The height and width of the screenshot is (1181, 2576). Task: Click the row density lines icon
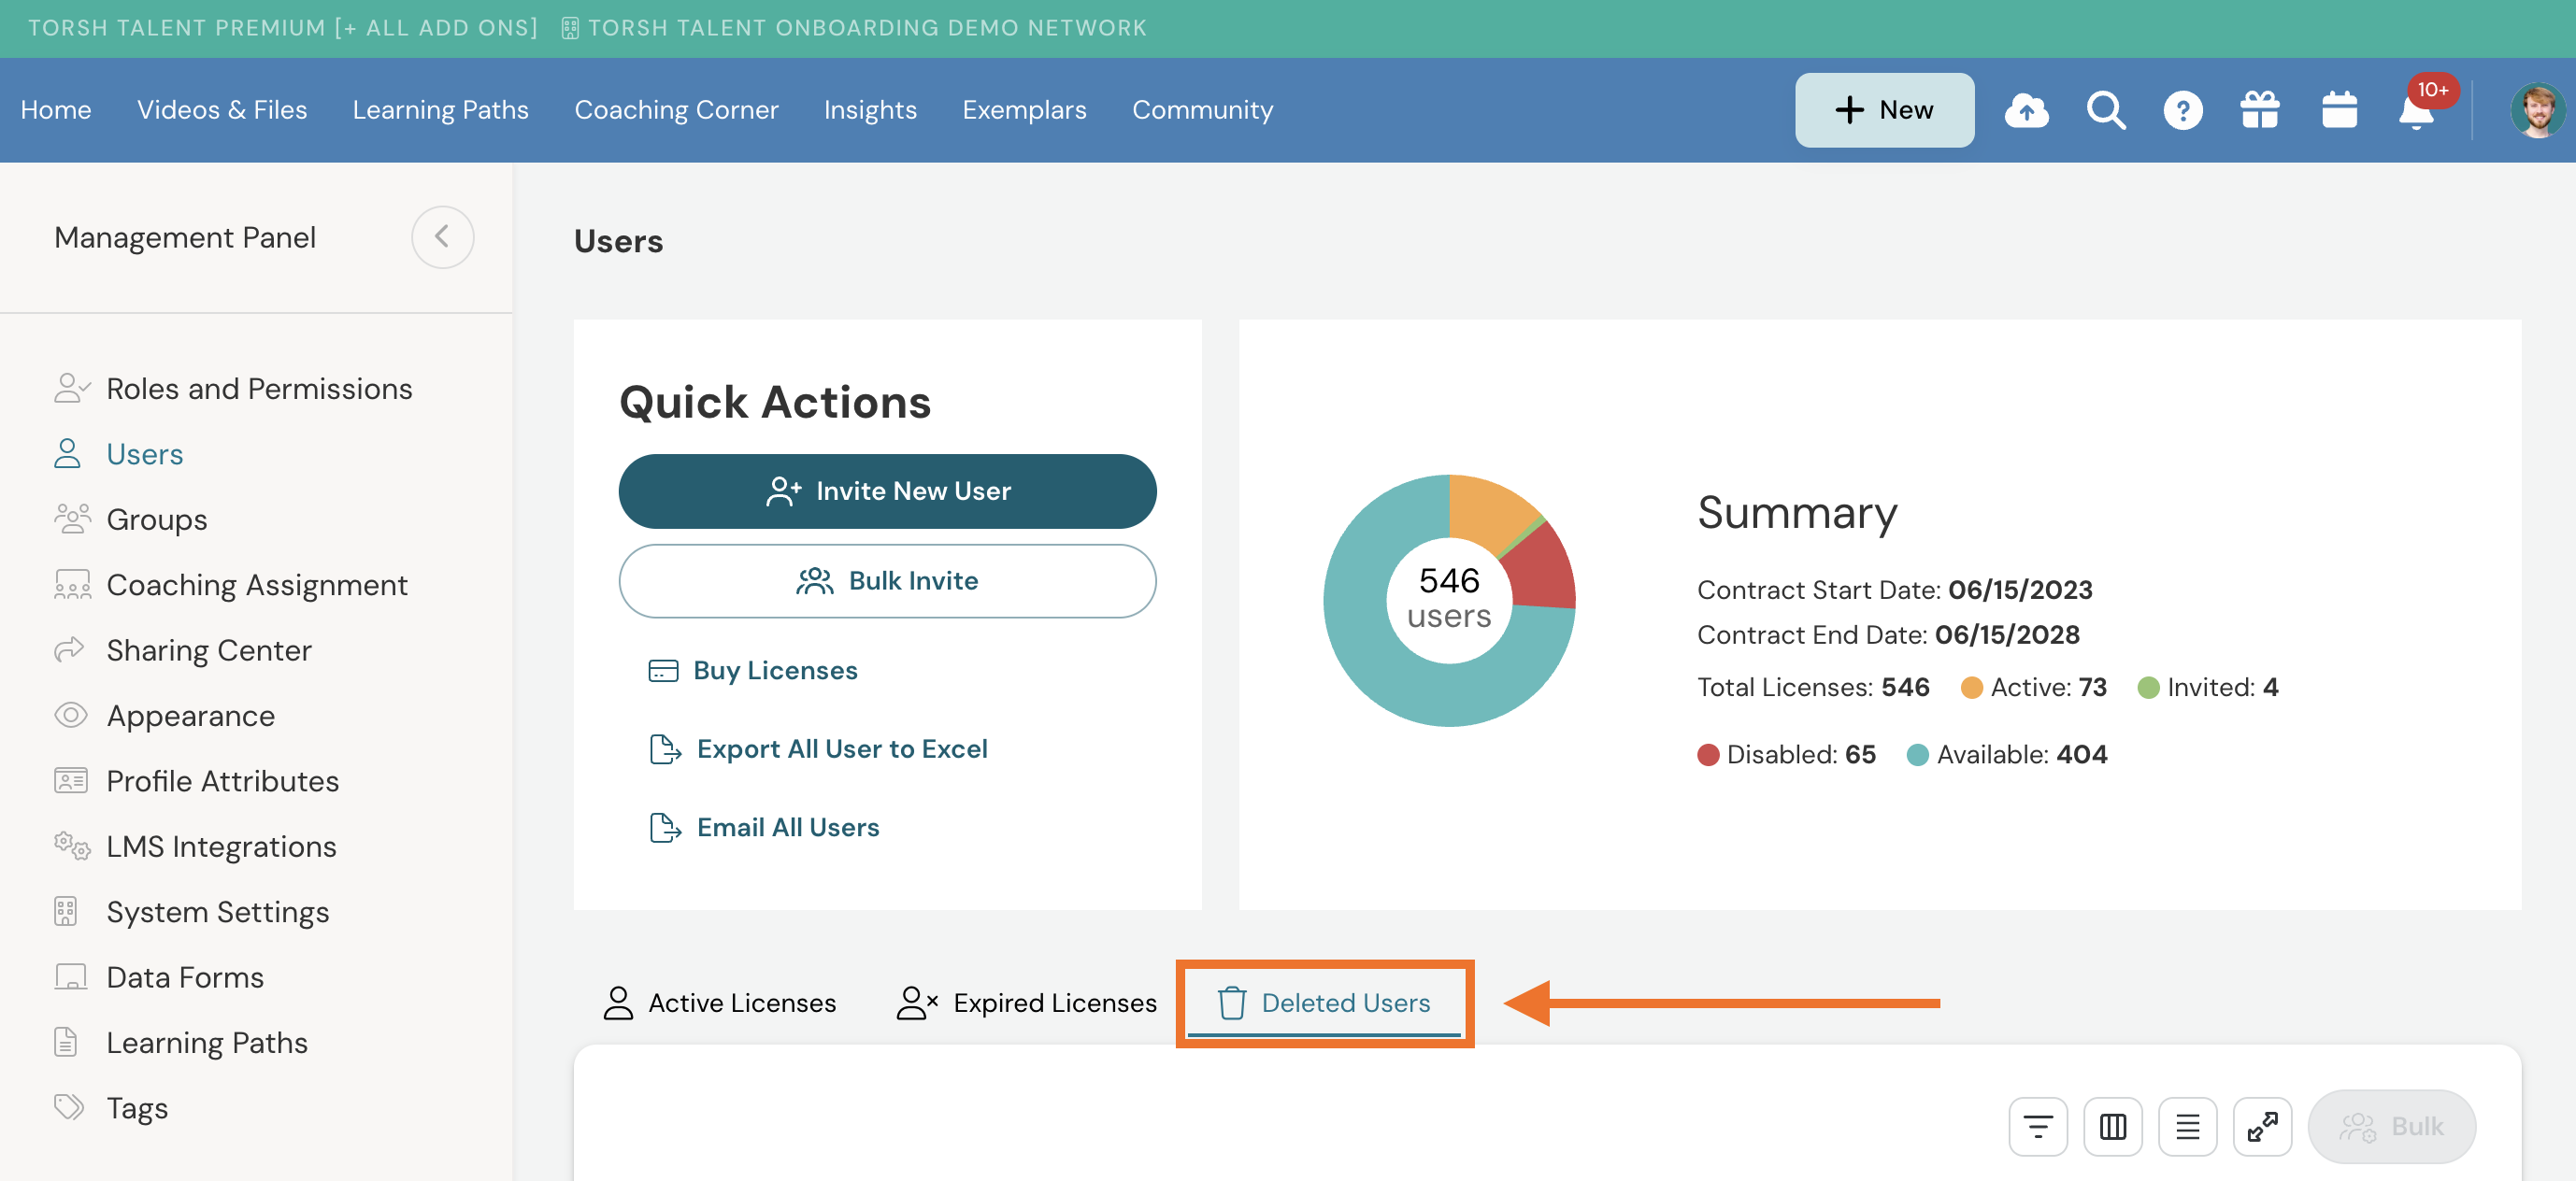tap(2187, 1126)
